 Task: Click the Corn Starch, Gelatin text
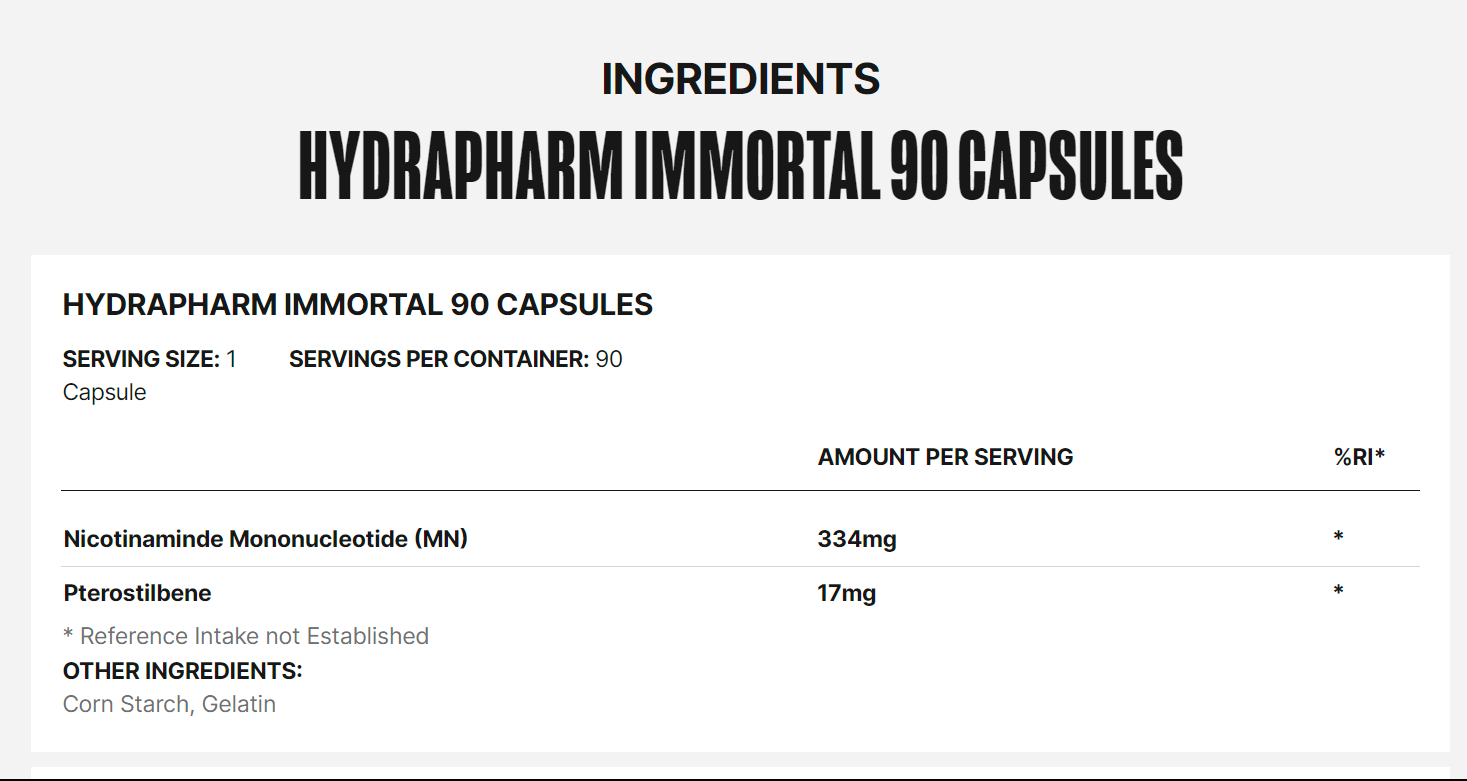(x=169, y=704)
